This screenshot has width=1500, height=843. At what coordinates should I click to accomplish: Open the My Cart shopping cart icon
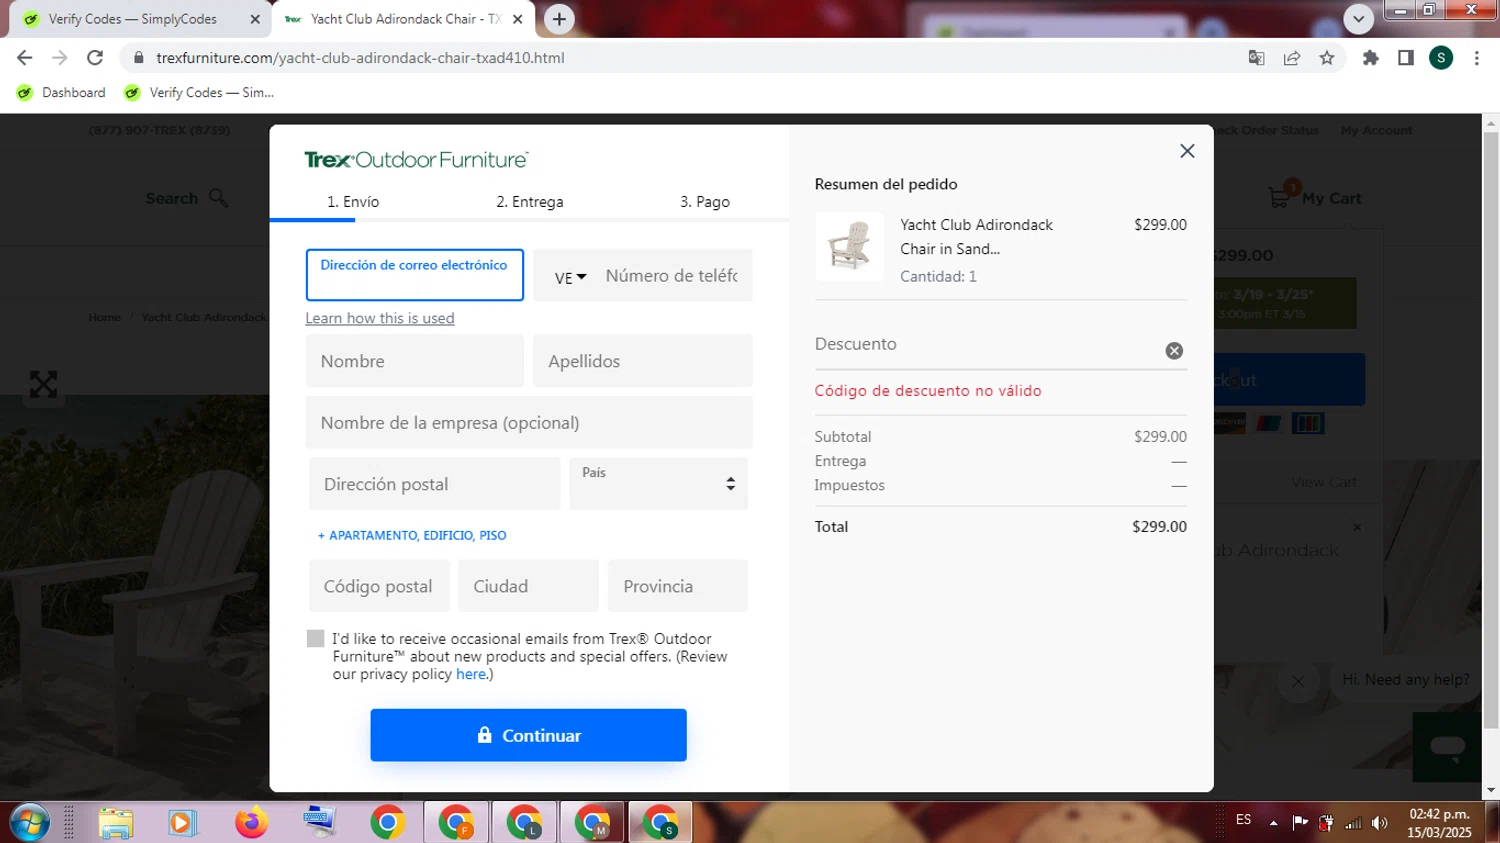[x=1281, y=195]
